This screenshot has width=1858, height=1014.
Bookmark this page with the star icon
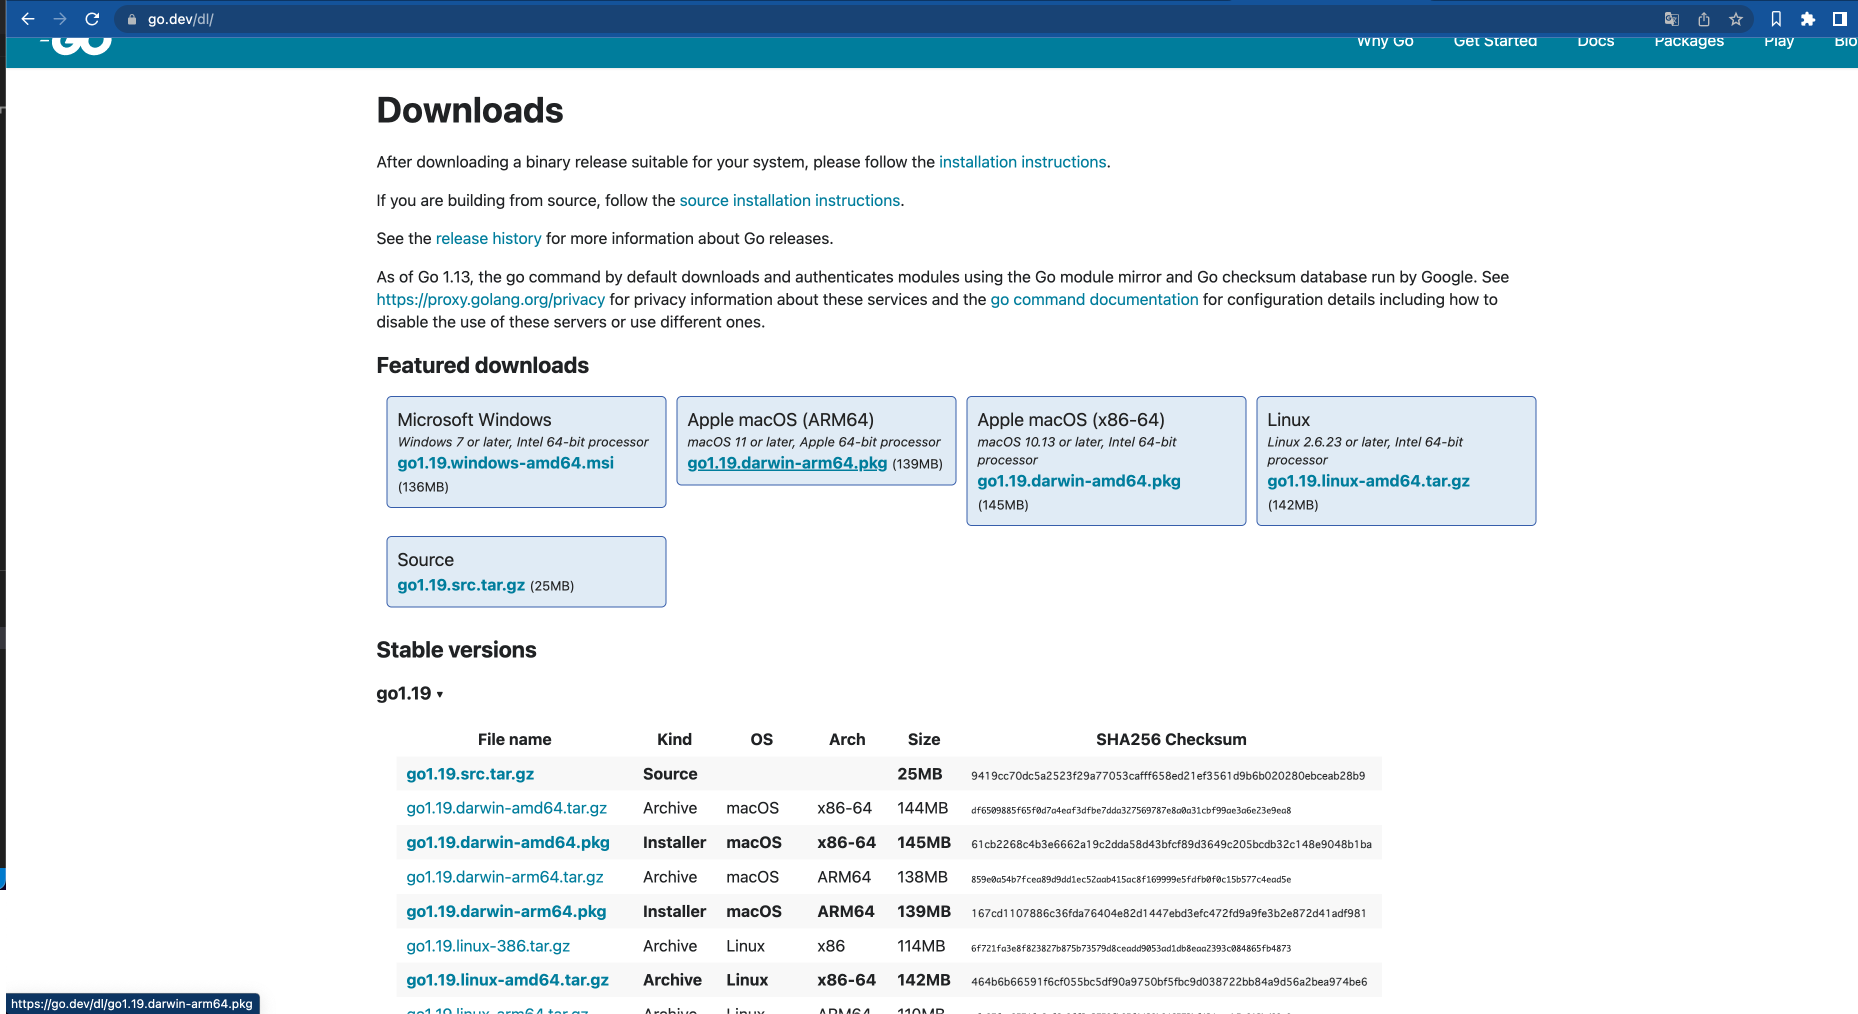point(1736,19)
